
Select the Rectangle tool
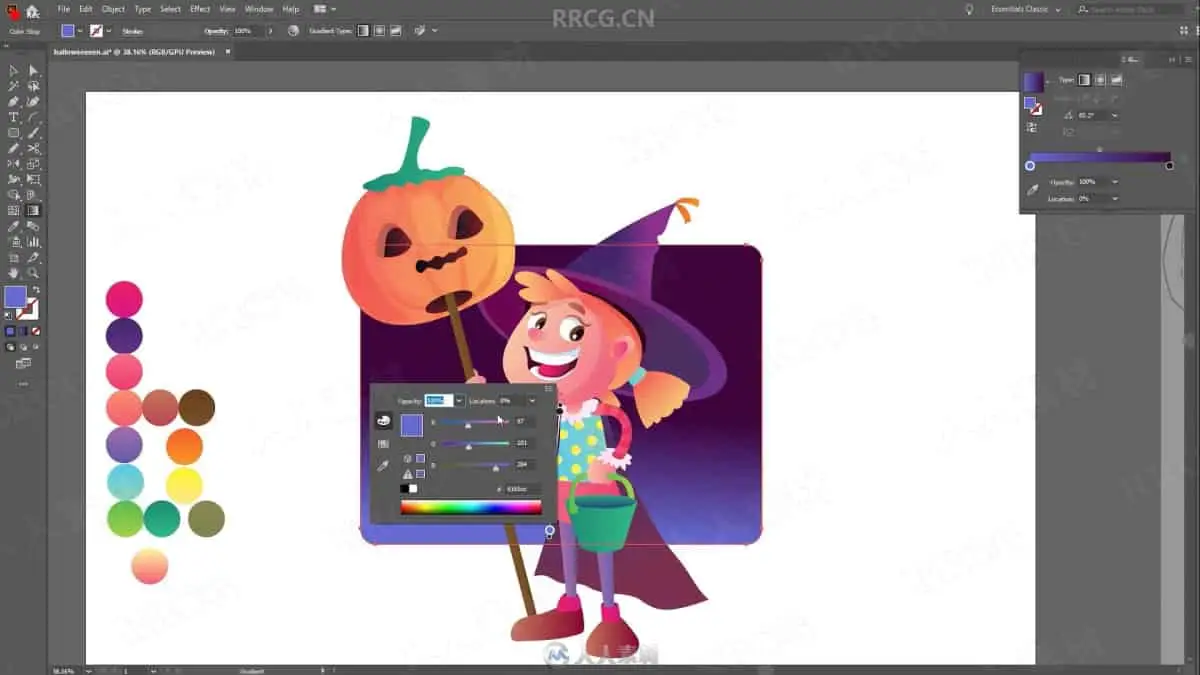point(14,133)
